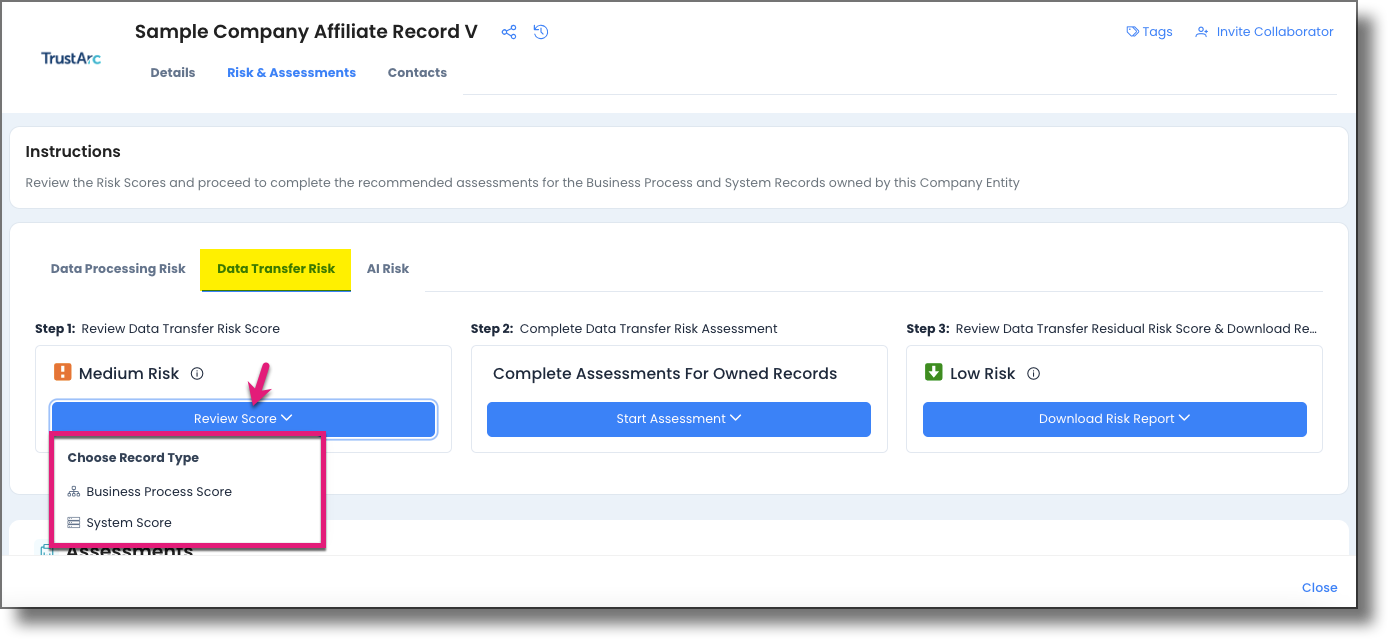This screenshot has height=640, width=1389.
Task: Select the Data Transfer Risk tab
Action: [x=276, y=269]
